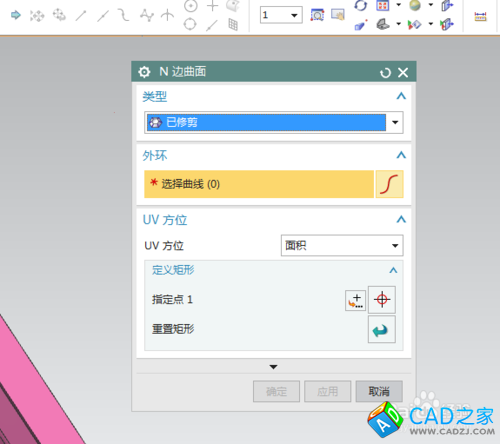Click the measure ruler icon in the toolbar
500x444 pixels.
[480, 16]
